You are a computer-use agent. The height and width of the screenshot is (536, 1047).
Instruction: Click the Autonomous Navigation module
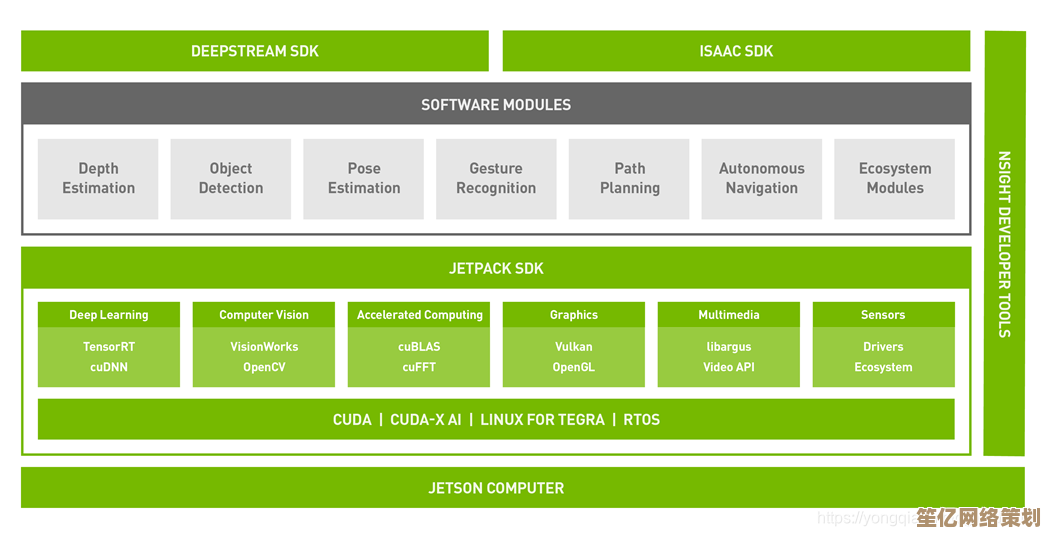pos(762,178)
